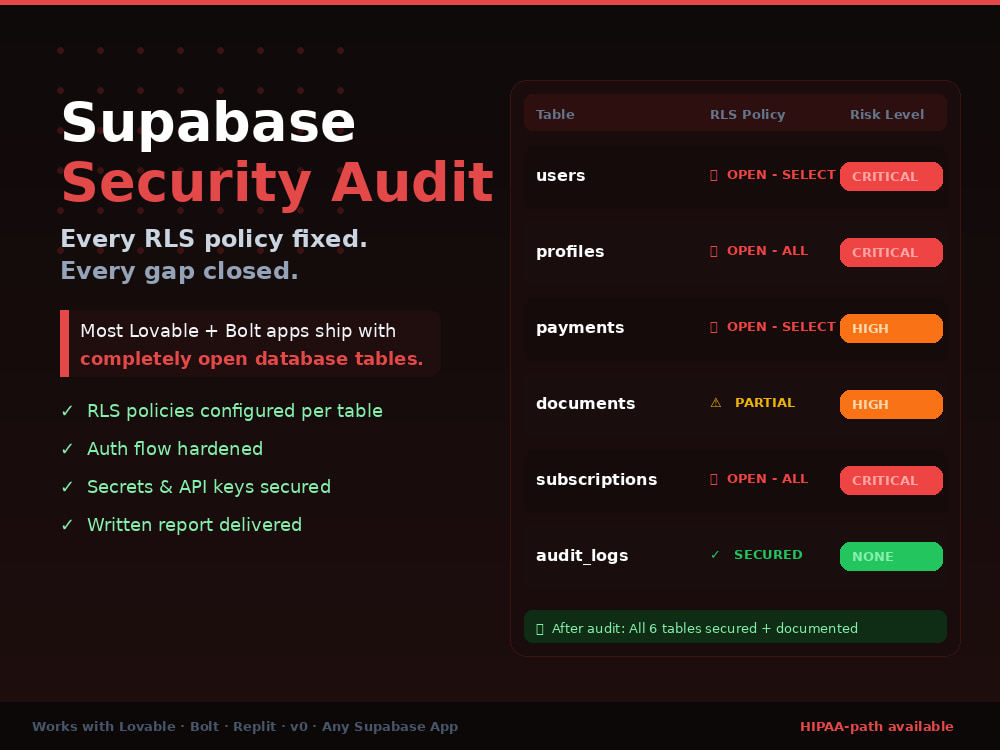Click OPEN - SELECT in the users row
The height and width of the screenshot is (750, 1000).
tap(781, 175)
